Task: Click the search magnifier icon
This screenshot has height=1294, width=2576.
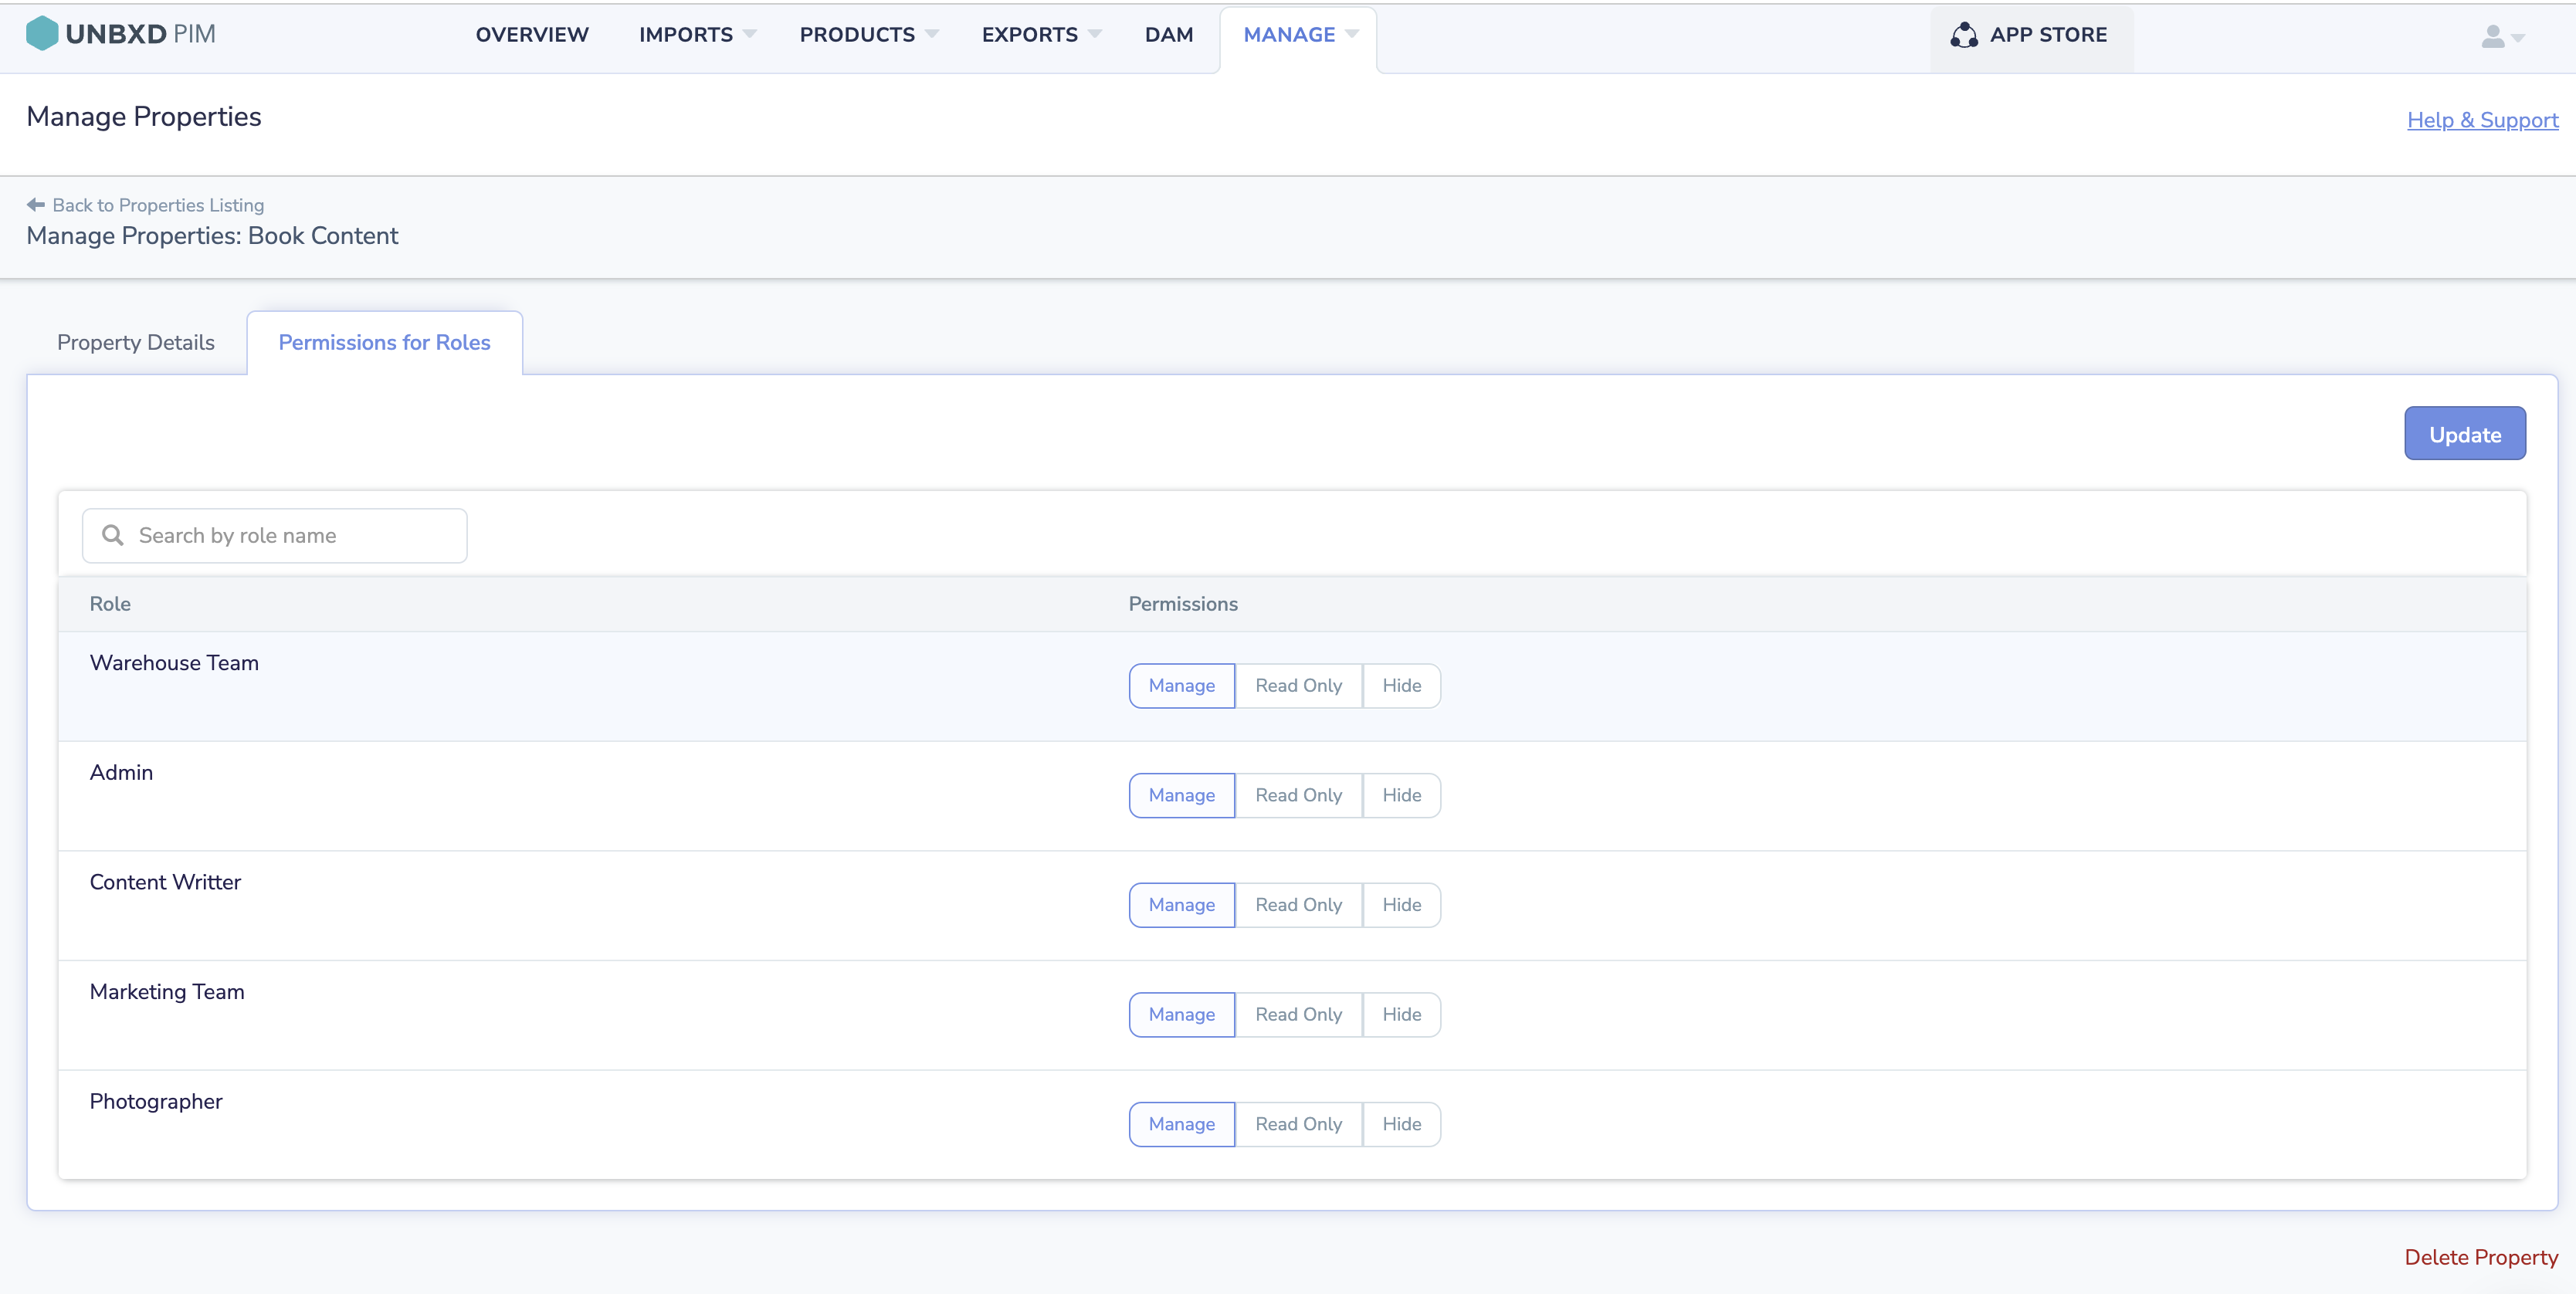Action: coord(113,536)
